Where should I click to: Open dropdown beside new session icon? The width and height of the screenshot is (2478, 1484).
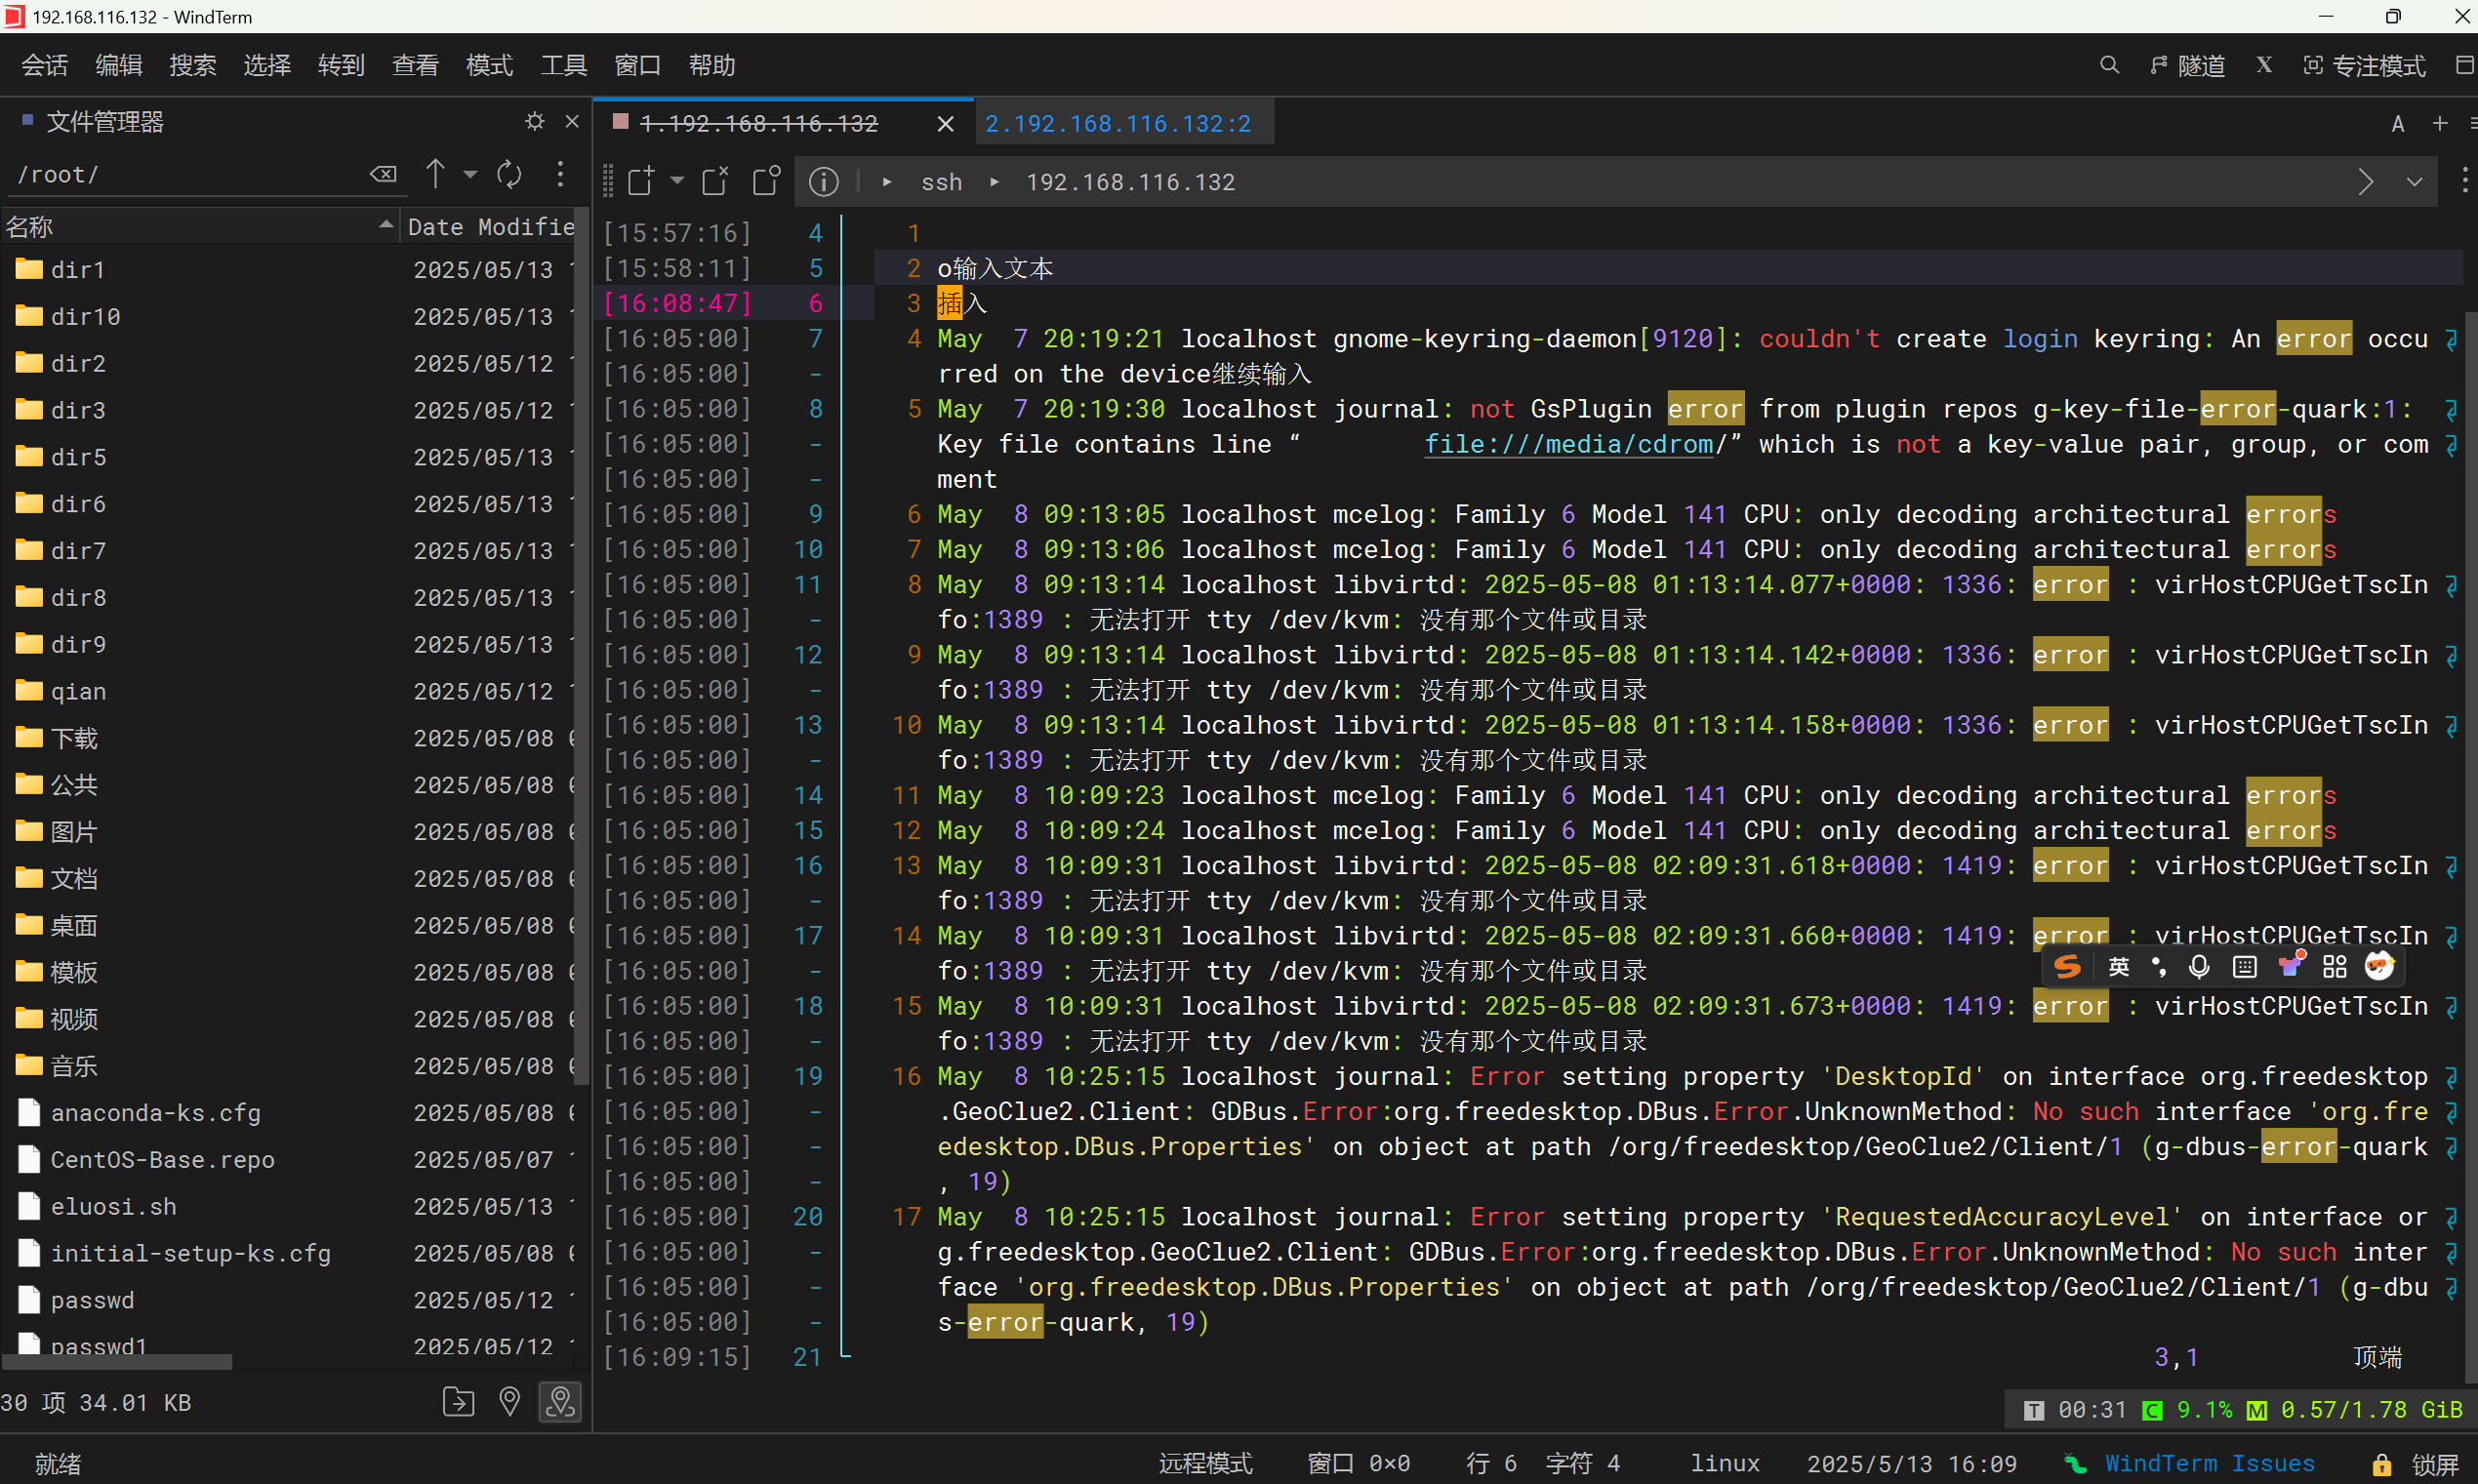coord(677,181)
